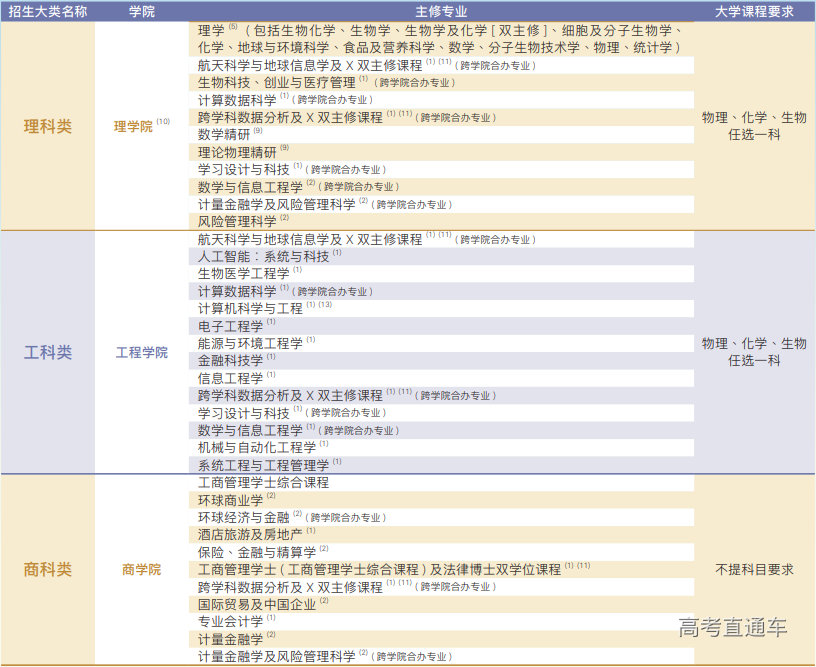Image resolution: width=816 pixels, height=667 pixels.
Task: Click the 招生大类名称 column header
Action: pyautogui.click(x=47, y=11)
